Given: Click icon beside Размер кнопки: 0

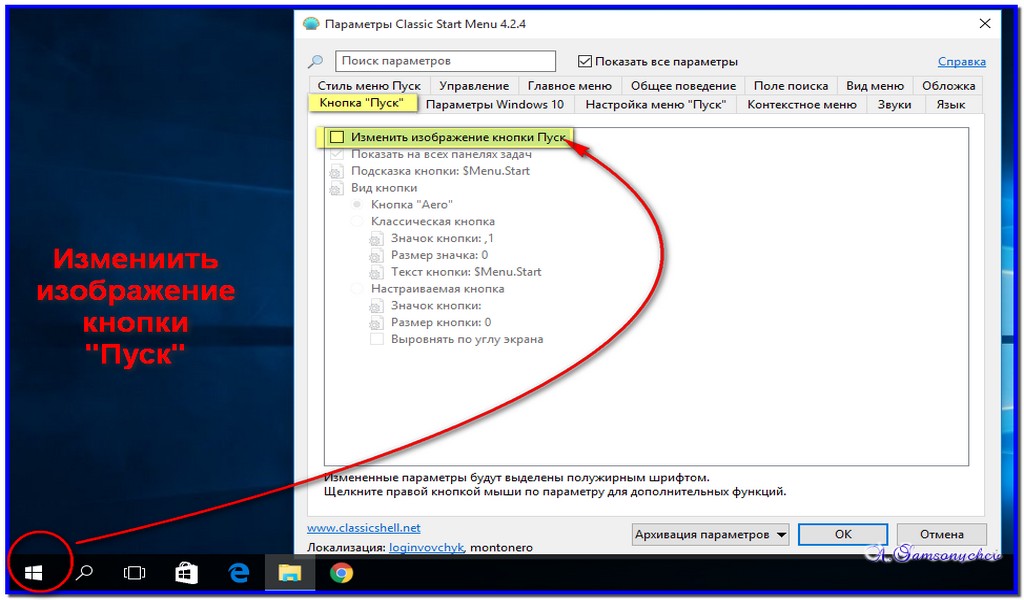Looking at the screenshot, I should [x=376, y=323].
